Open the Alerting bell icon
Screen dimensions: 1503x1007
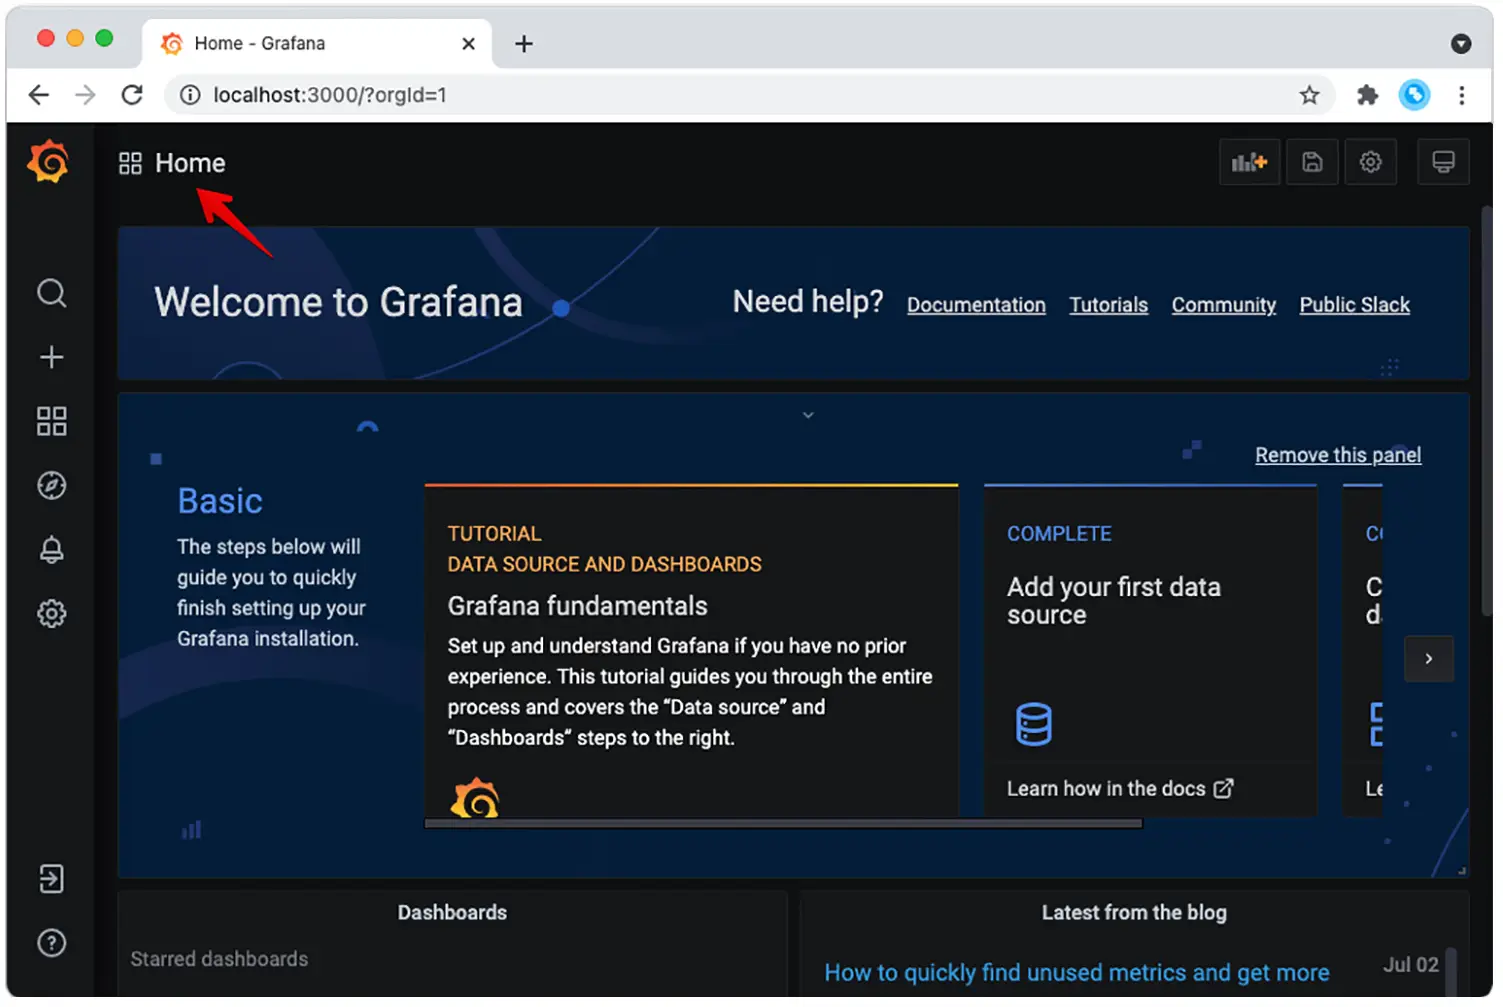click(51, 549)
